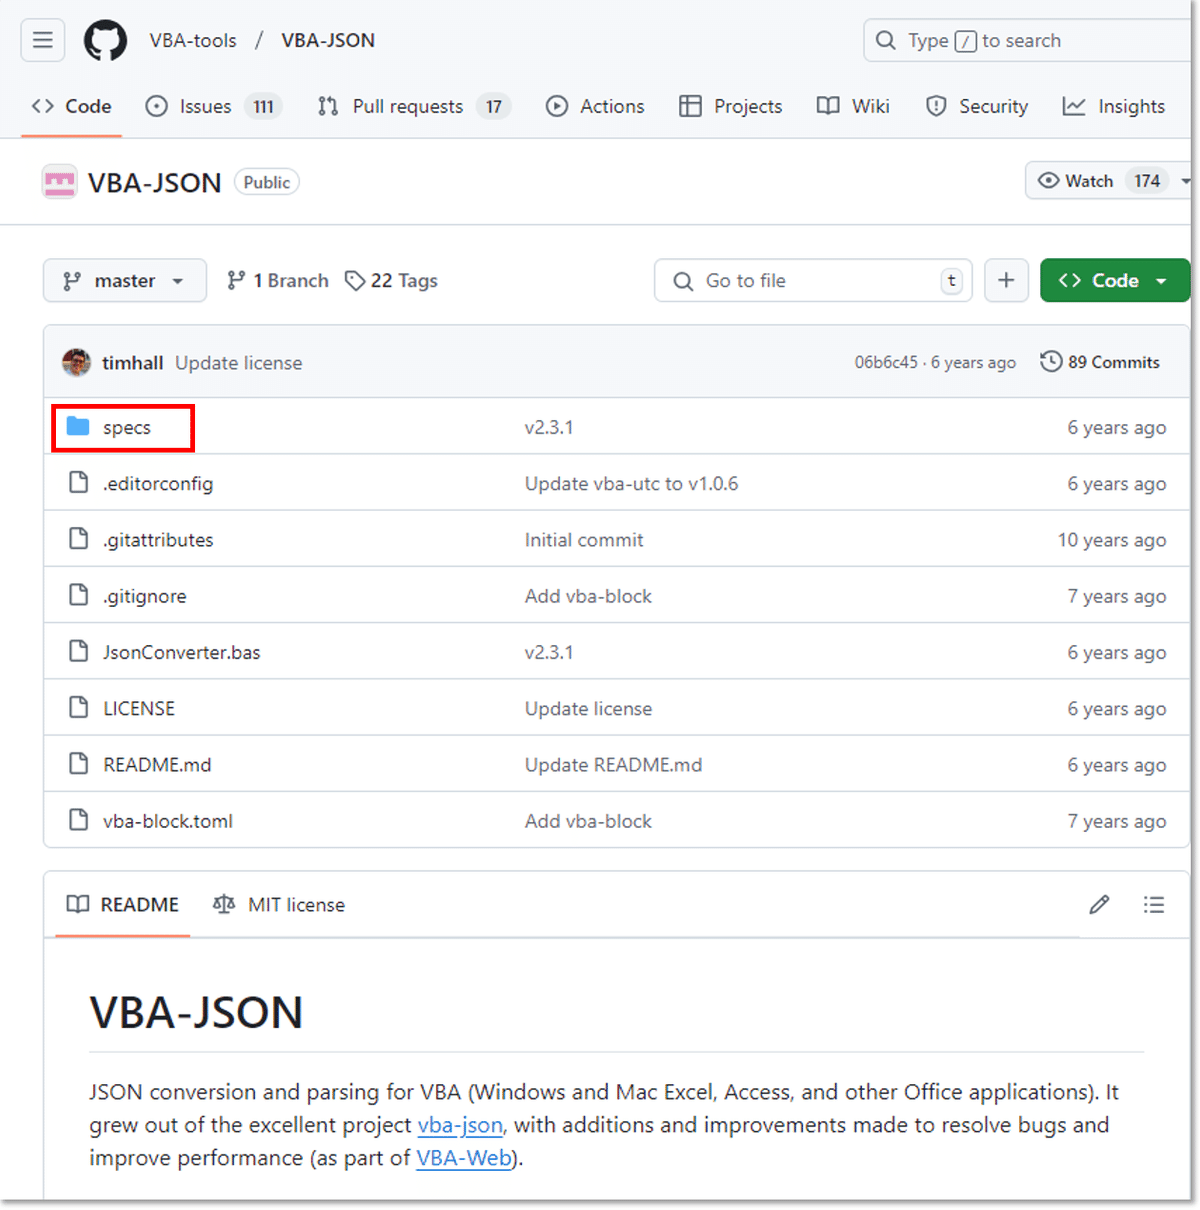Switch to the Code tab
Screen dimensions: 1200x1210
(x=72, y=106)
